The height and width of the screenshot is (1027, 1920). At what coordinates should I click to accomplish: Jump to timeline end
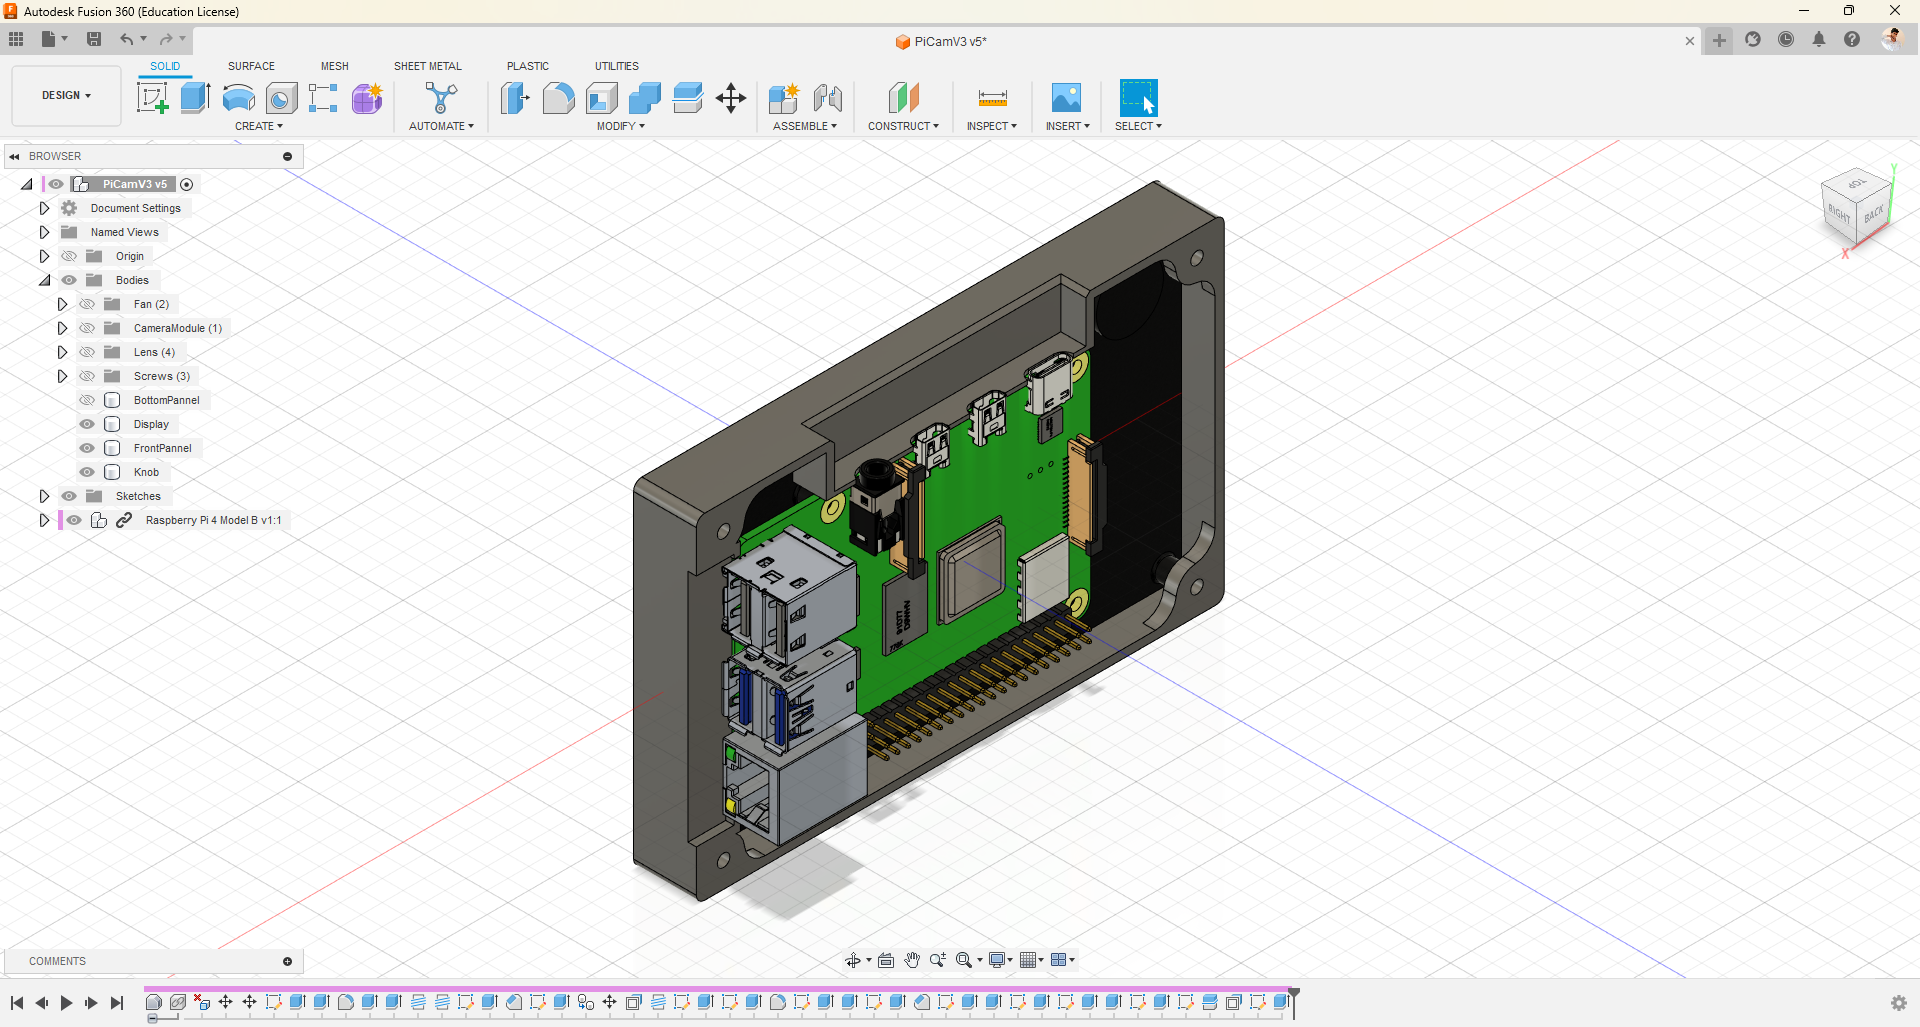(117, 1003)
